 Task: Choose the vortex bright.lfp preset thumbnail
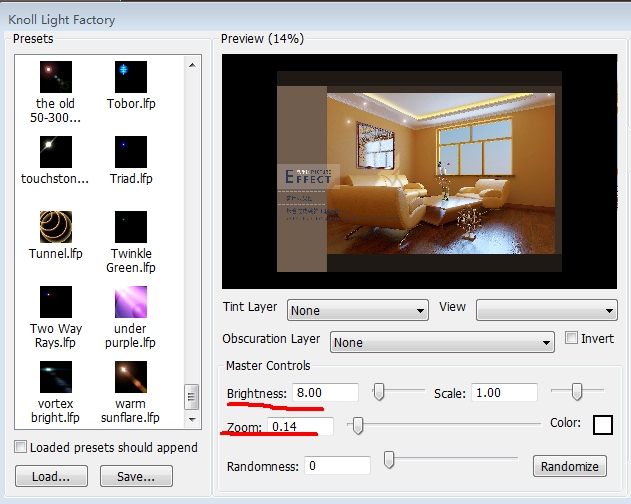tap(56, 377)
